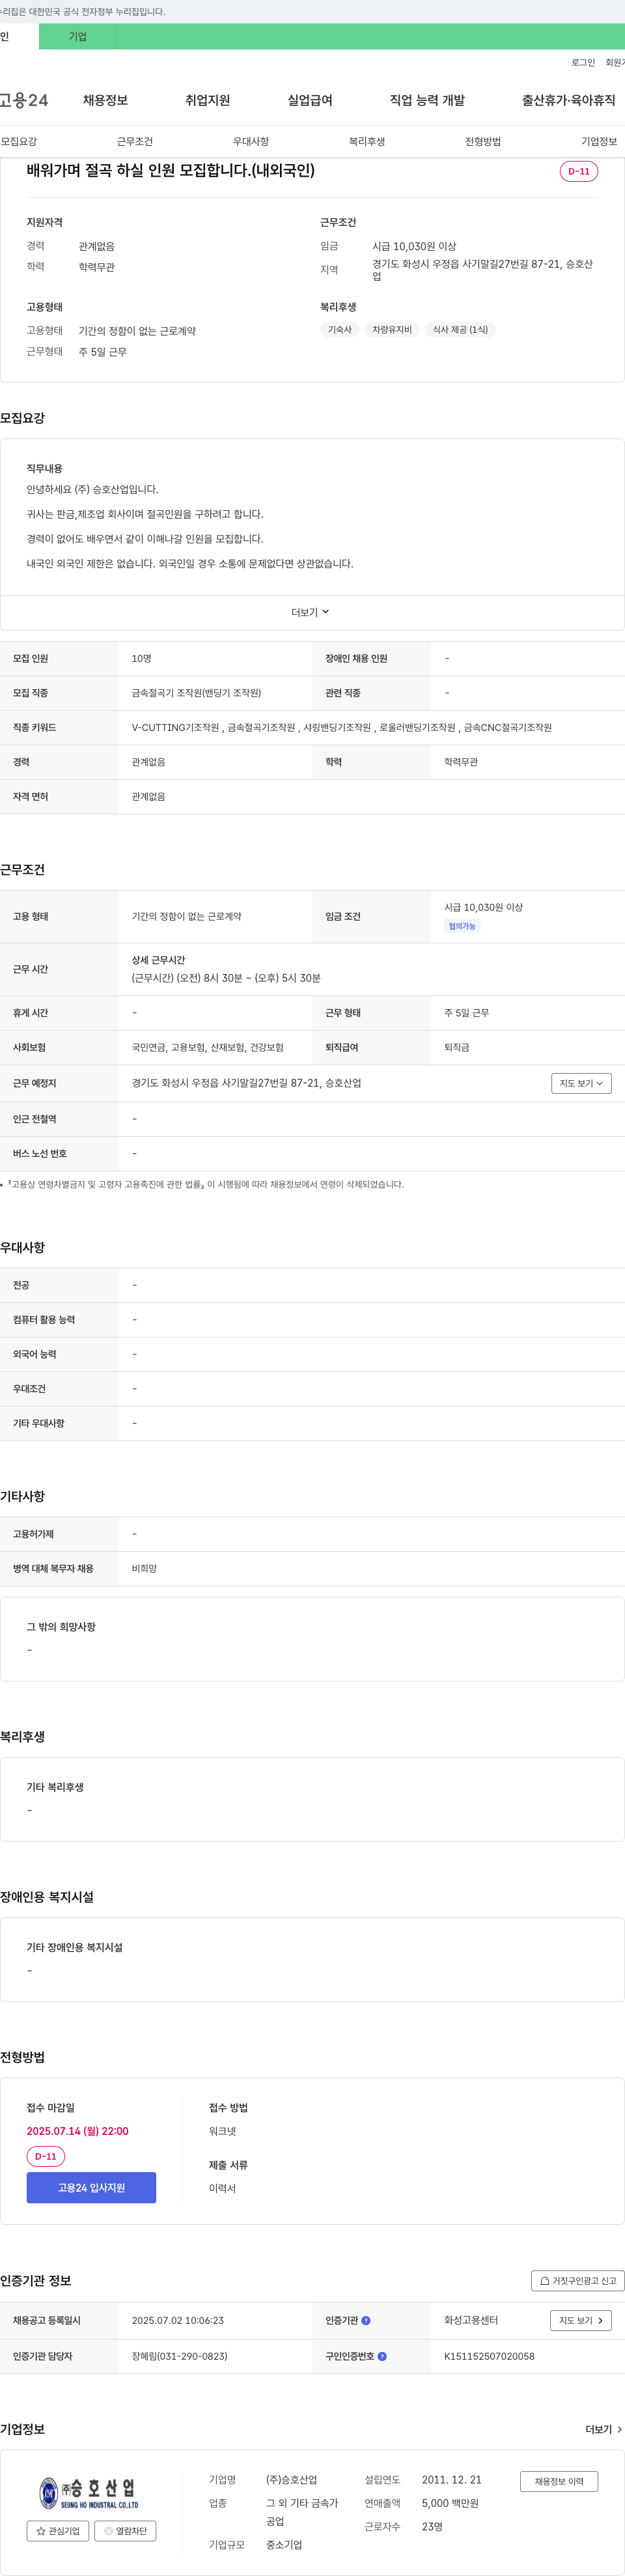Open the 기업 tab in the top bar
Screen dimensions: 625x2576
(77, 37)
